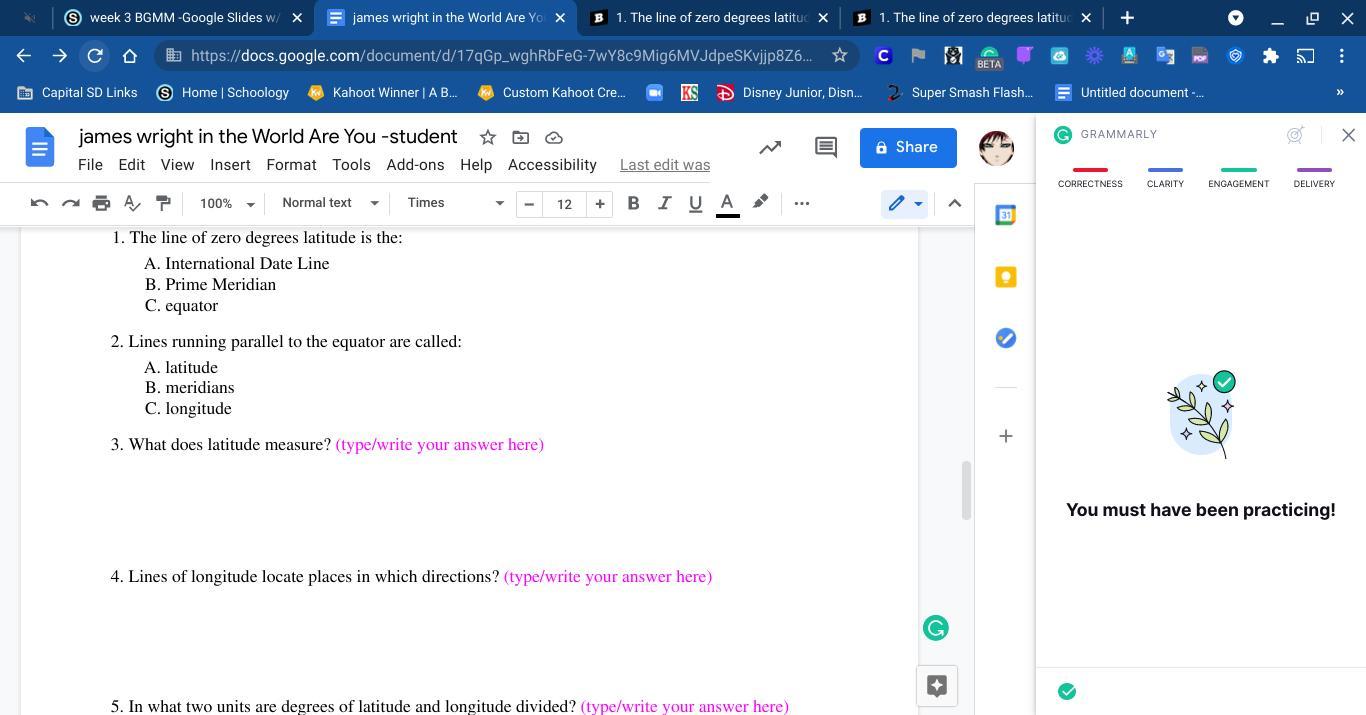
Task: Toggle italic formatting
Action: point(664,203)
